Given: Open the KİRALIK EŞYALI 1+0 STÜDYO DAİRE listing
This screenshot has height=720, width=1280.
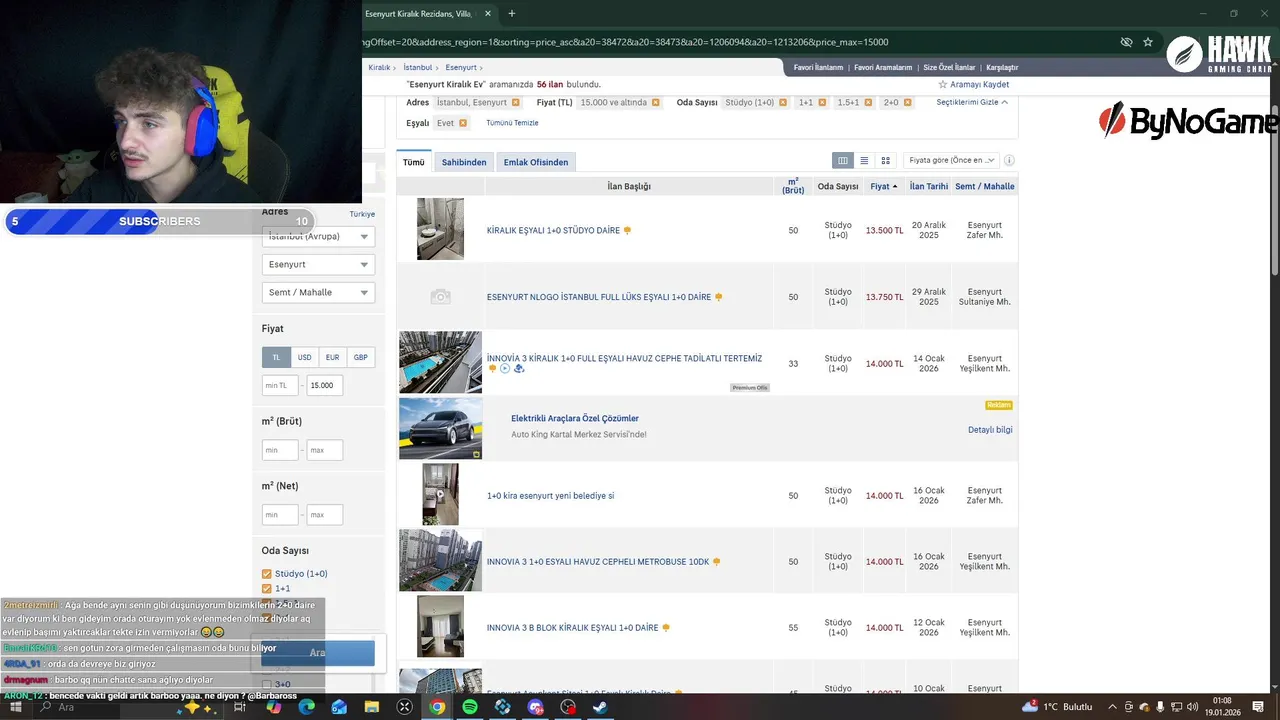Looking at the screenshot, I should [x=553, y=231].
